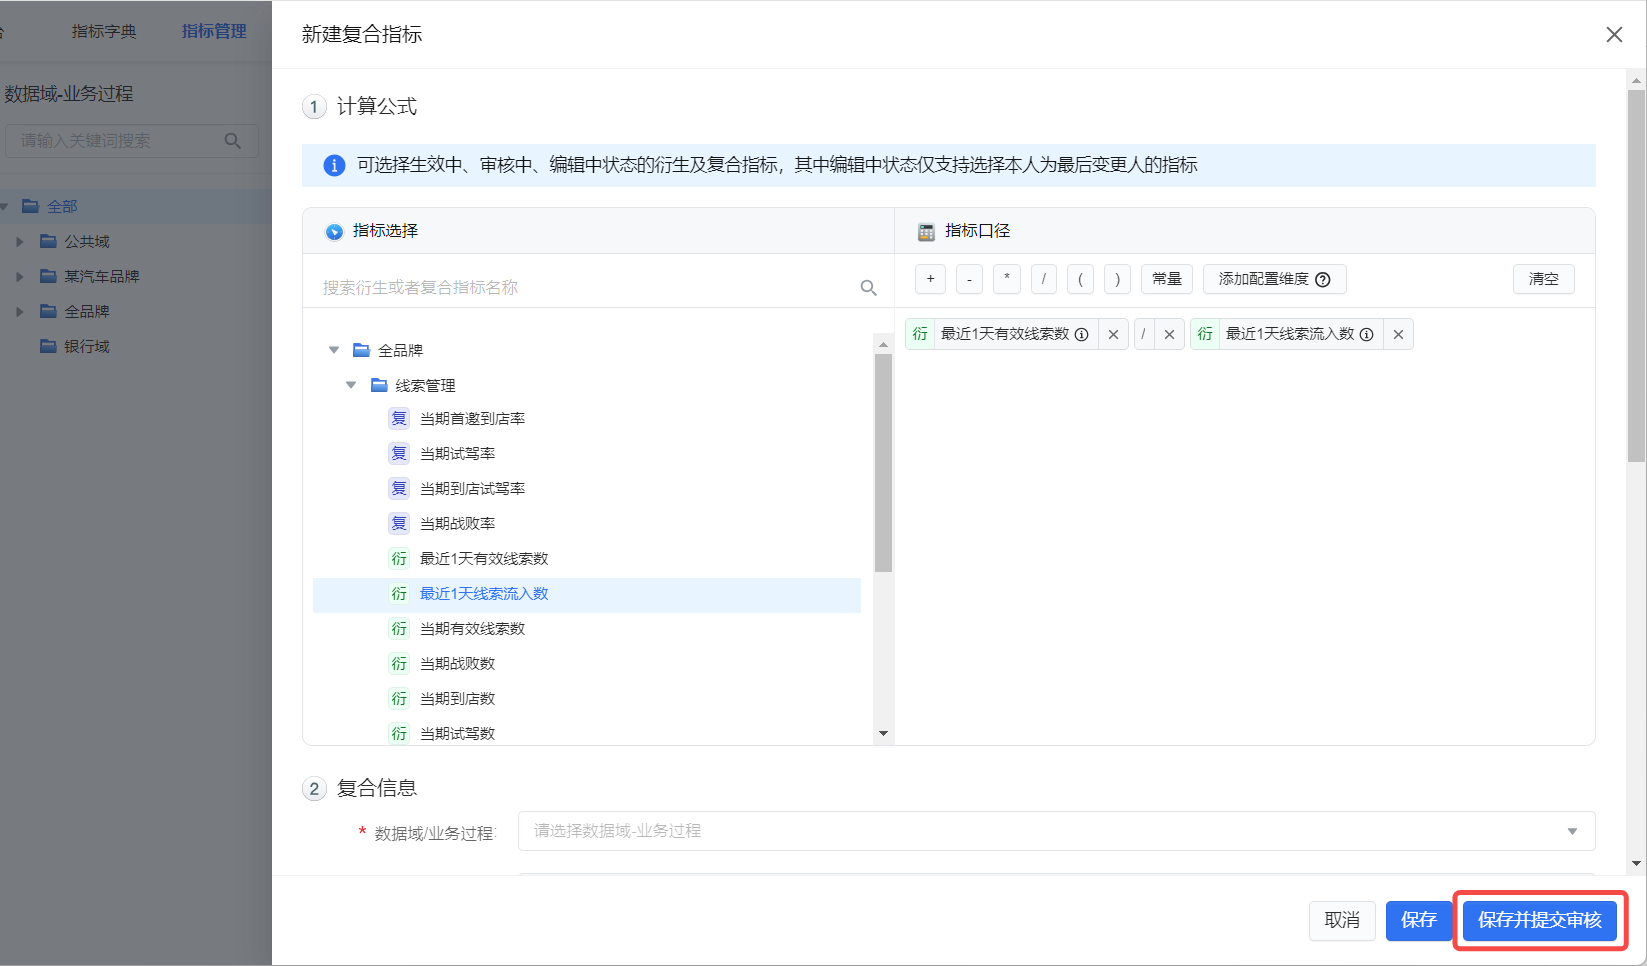The height and width of the screenshot is (966, 1647).
Task: Click the 复 icon beside 当期战败率
Action: pos(399,524)
